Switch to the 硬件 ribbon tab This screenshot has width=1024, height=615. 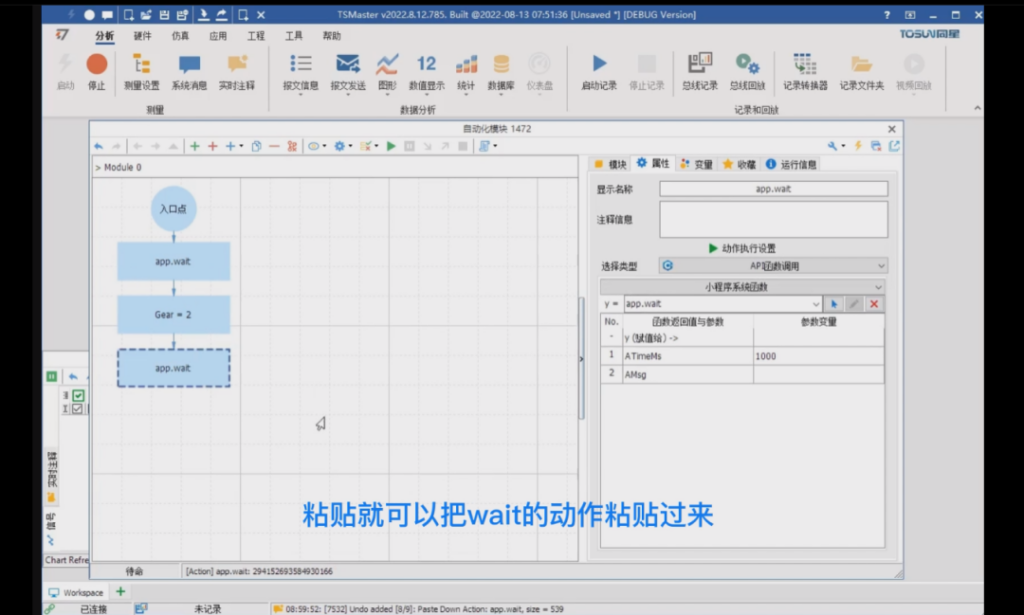(140, 34)
